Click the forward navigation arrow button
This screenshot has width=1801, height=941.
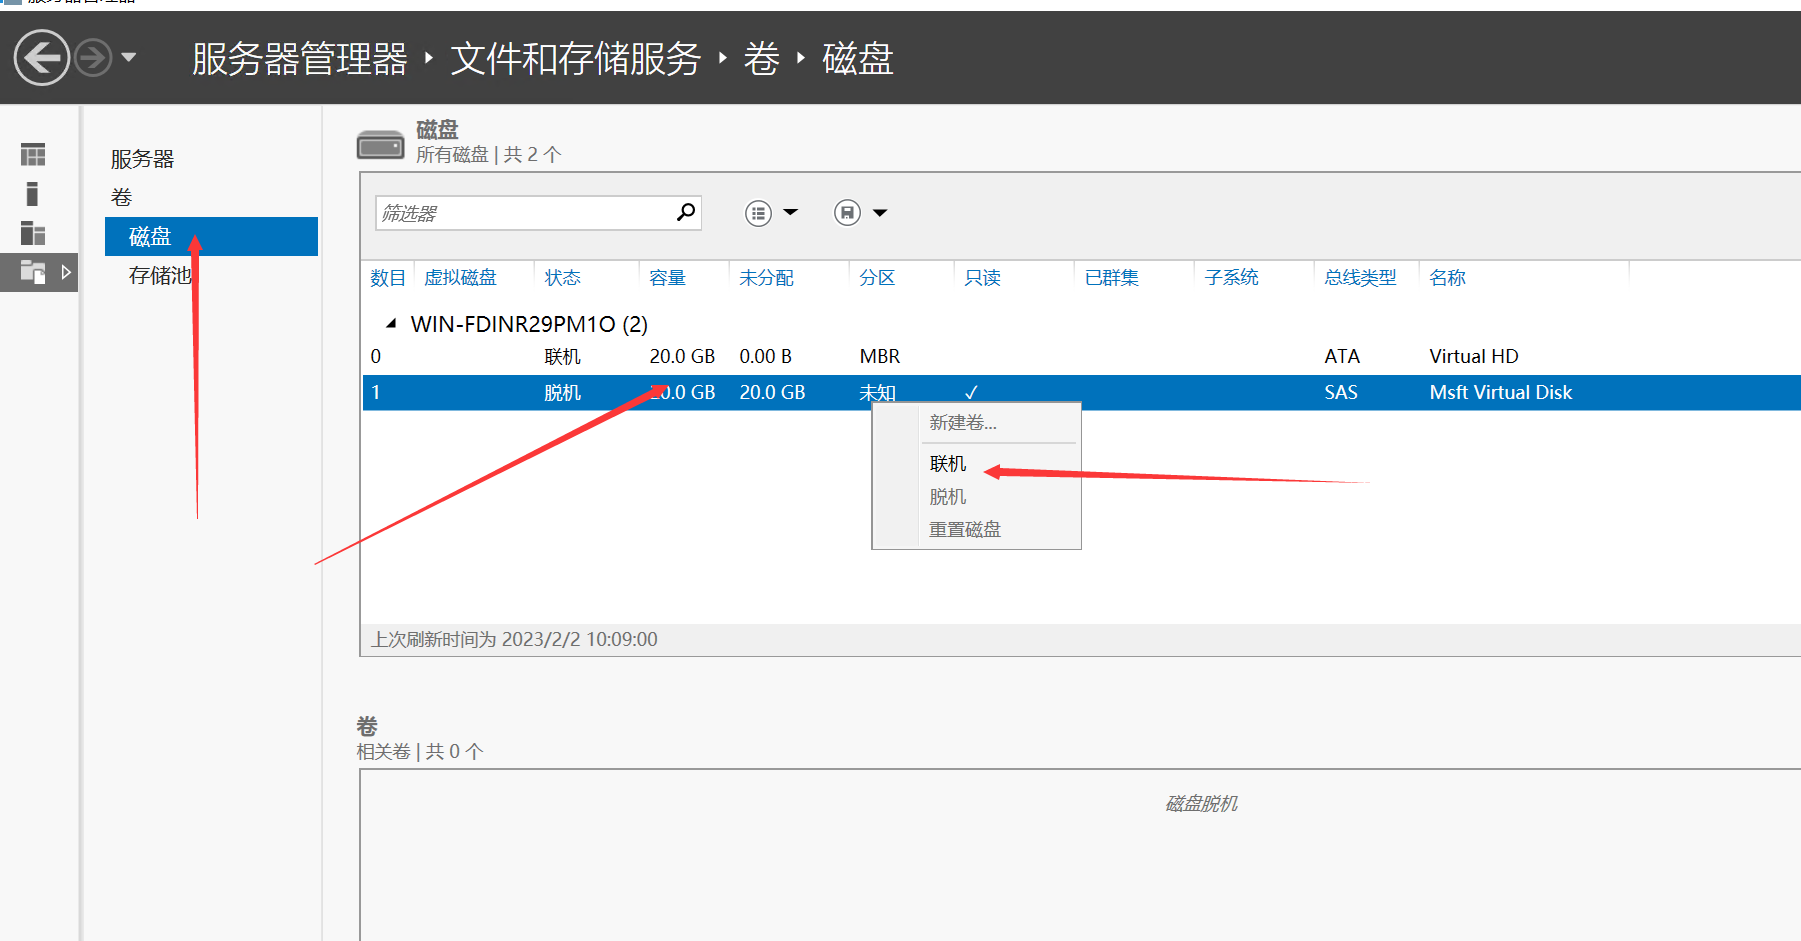click(93, 58)
